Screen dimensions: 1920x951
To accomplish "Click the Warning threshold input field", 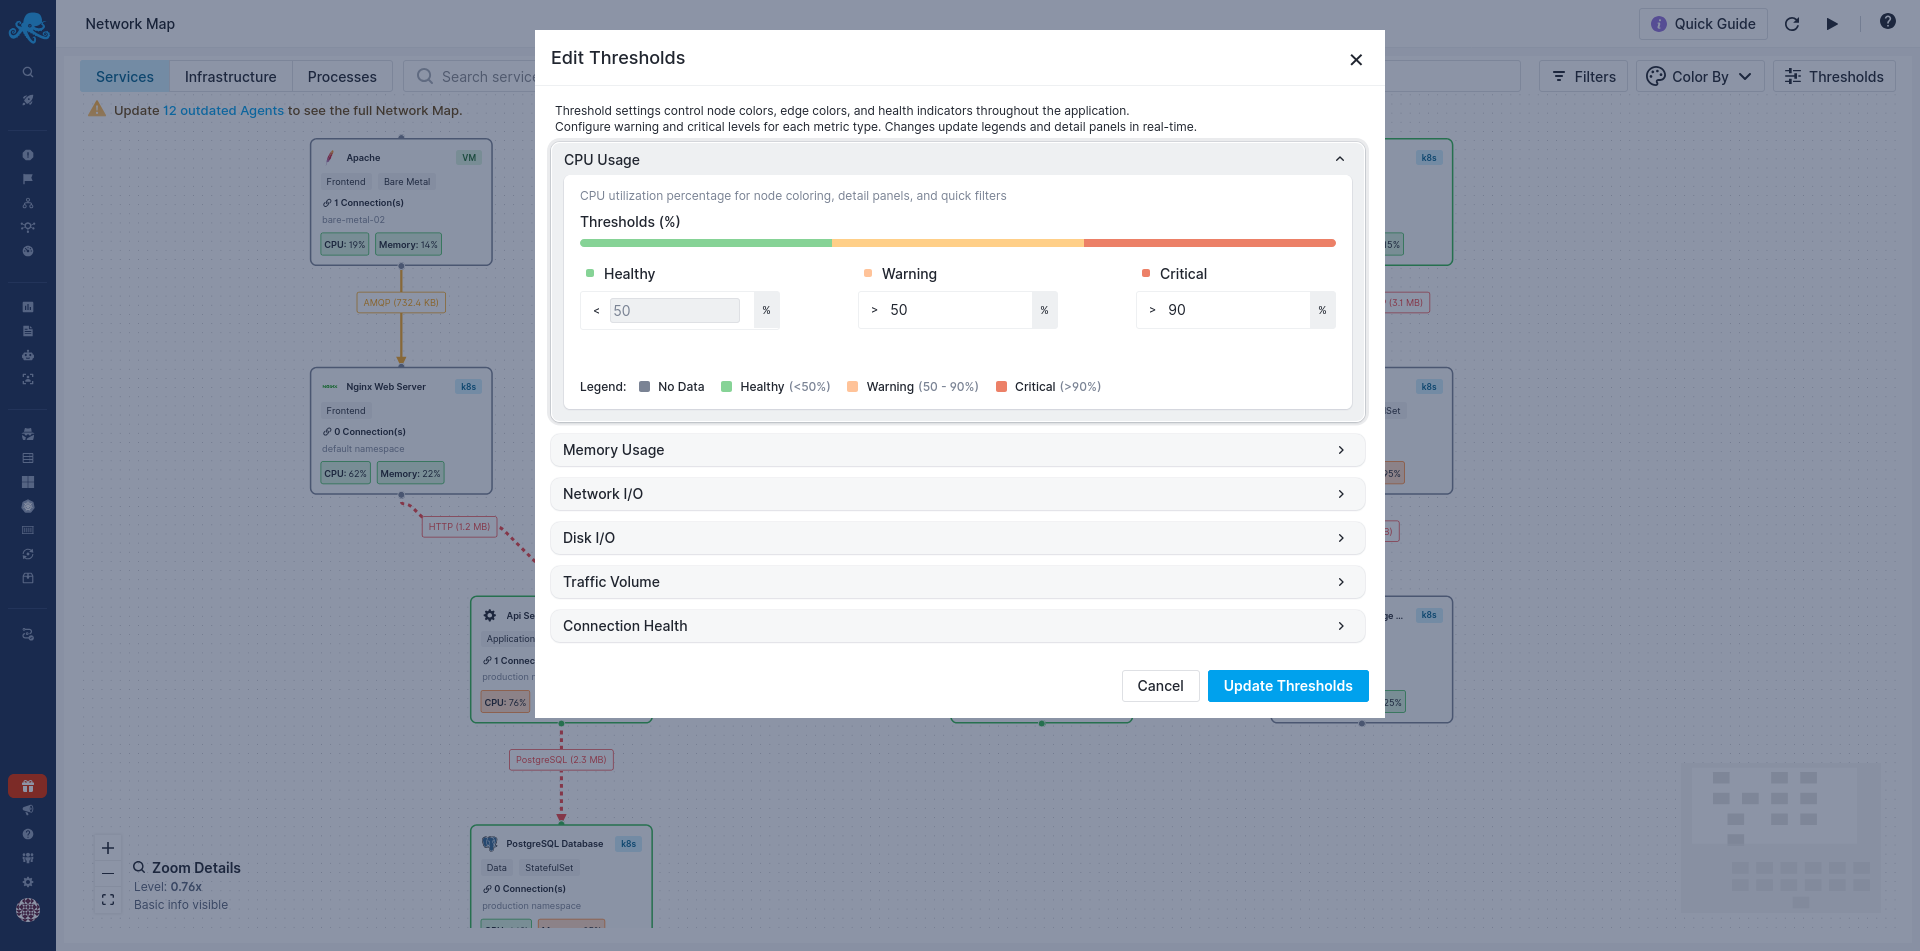I will pyautogui.click(x=955, y=310).
